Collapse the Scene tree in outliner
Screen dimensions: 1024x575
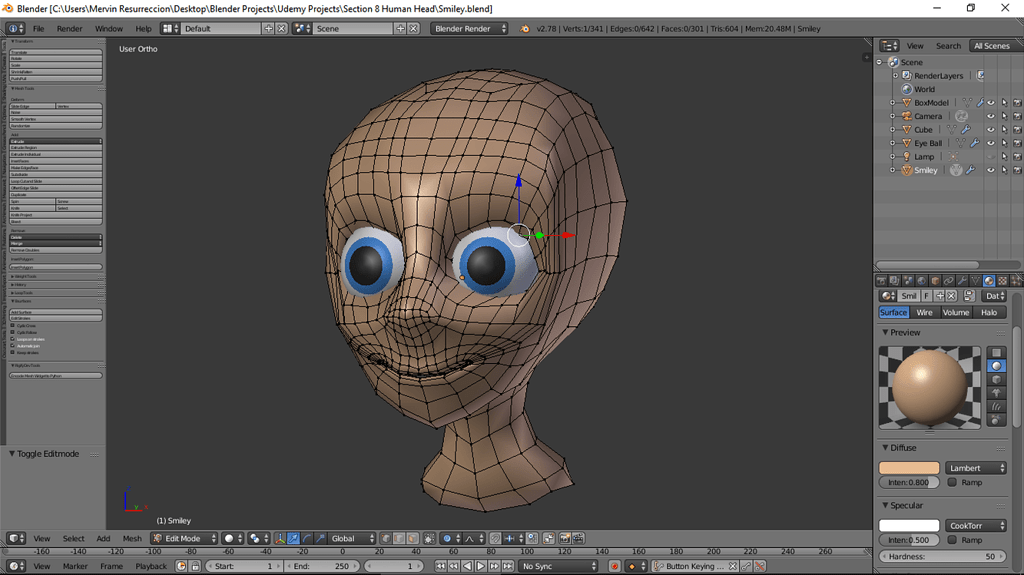879,62
